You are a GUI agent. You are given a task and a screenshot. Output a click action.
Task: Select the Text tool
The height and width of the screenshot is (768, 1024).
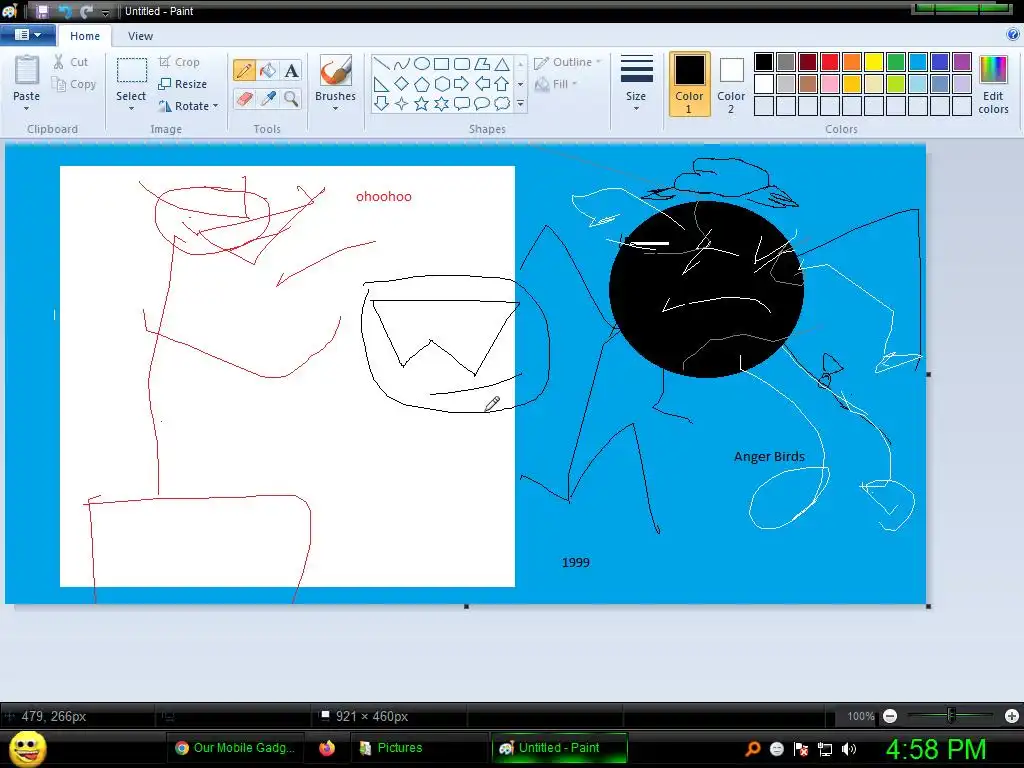coord(291,71)
